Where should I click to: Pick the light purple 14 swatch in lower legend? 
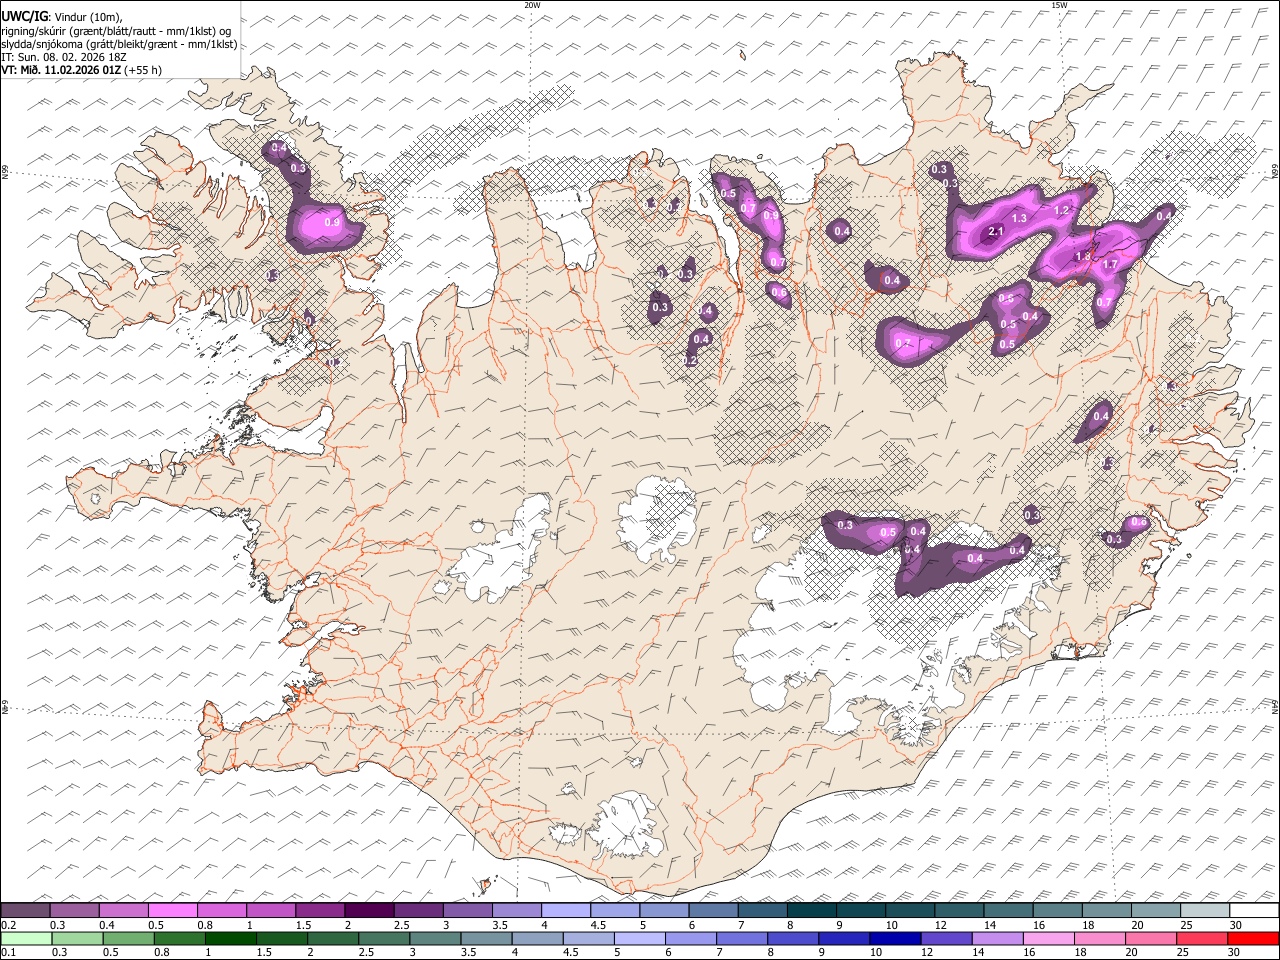point(998,938)
